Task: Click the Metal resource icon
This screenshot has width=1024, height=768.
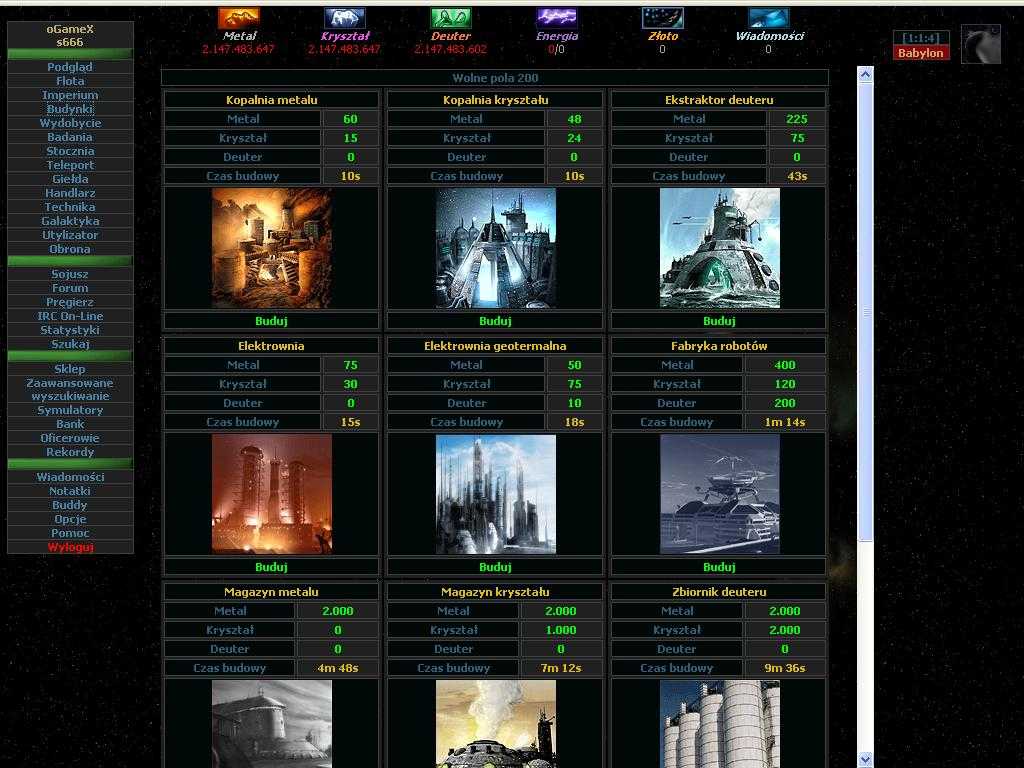Action: [238, 18]
